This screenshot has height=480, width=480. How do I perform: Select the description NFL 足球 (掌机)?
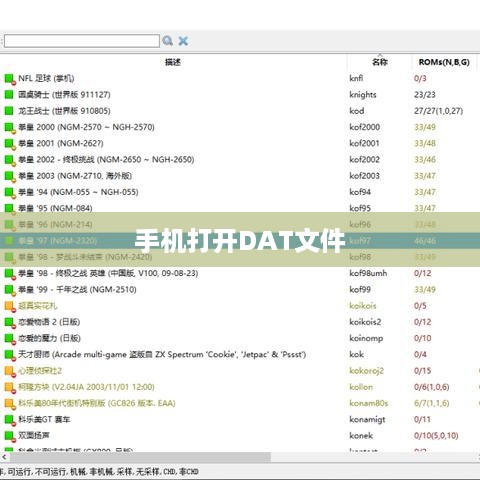pyautogui.click(x=46, y=78)
